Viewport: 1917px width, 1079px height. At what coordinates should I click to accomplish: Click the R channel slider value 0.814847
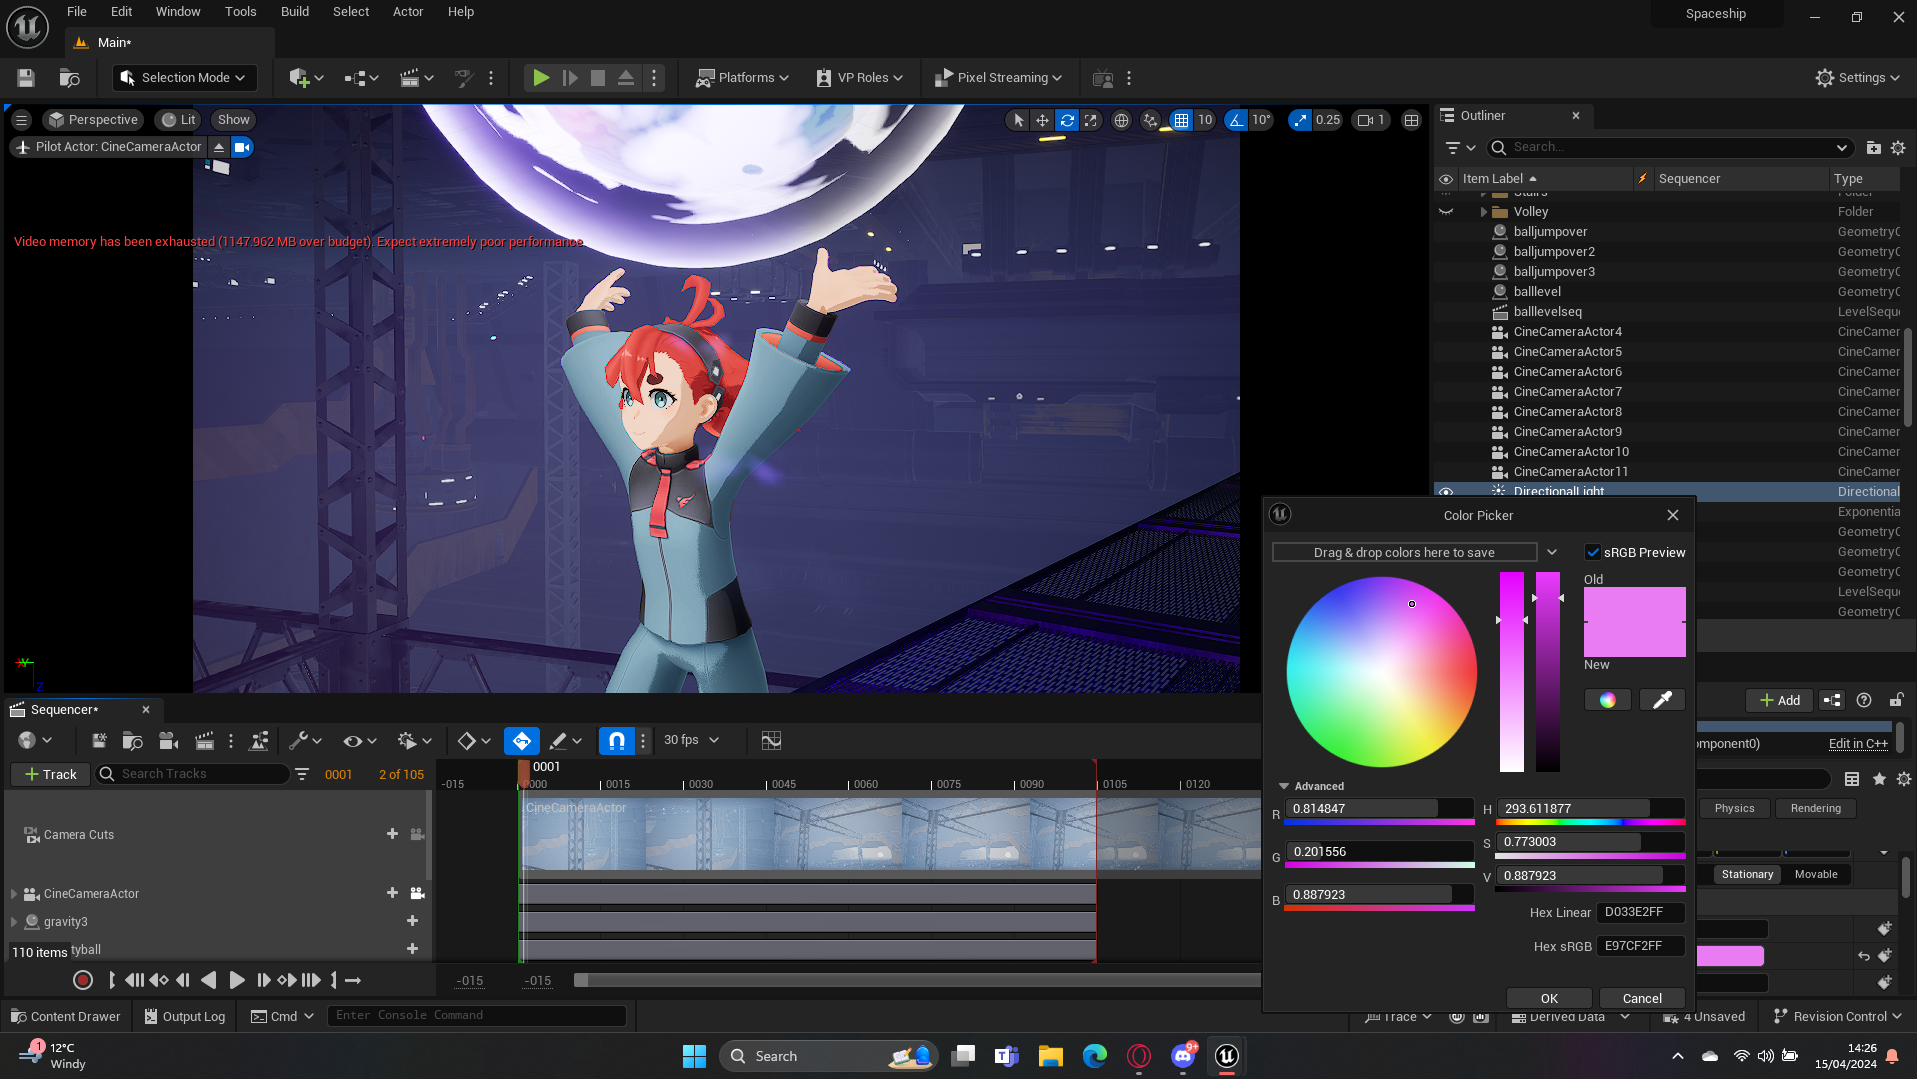[1379, 808]
